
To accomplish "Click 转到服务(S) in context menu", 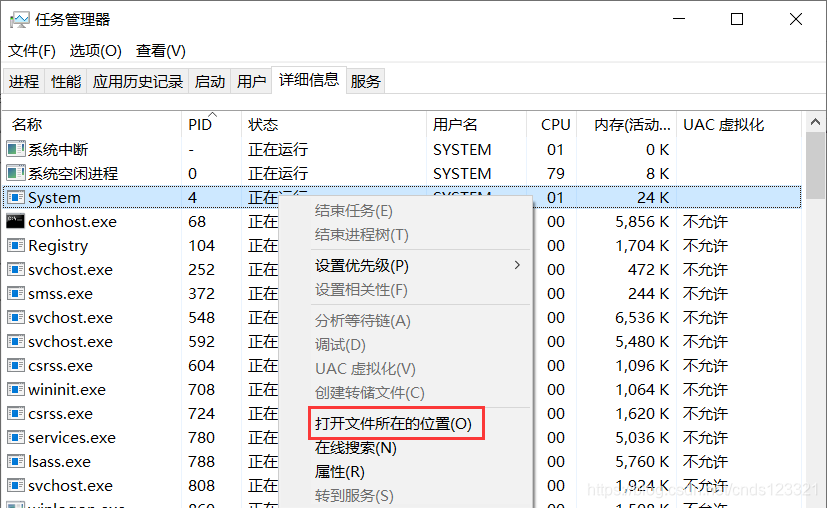I will click(354, 495).
